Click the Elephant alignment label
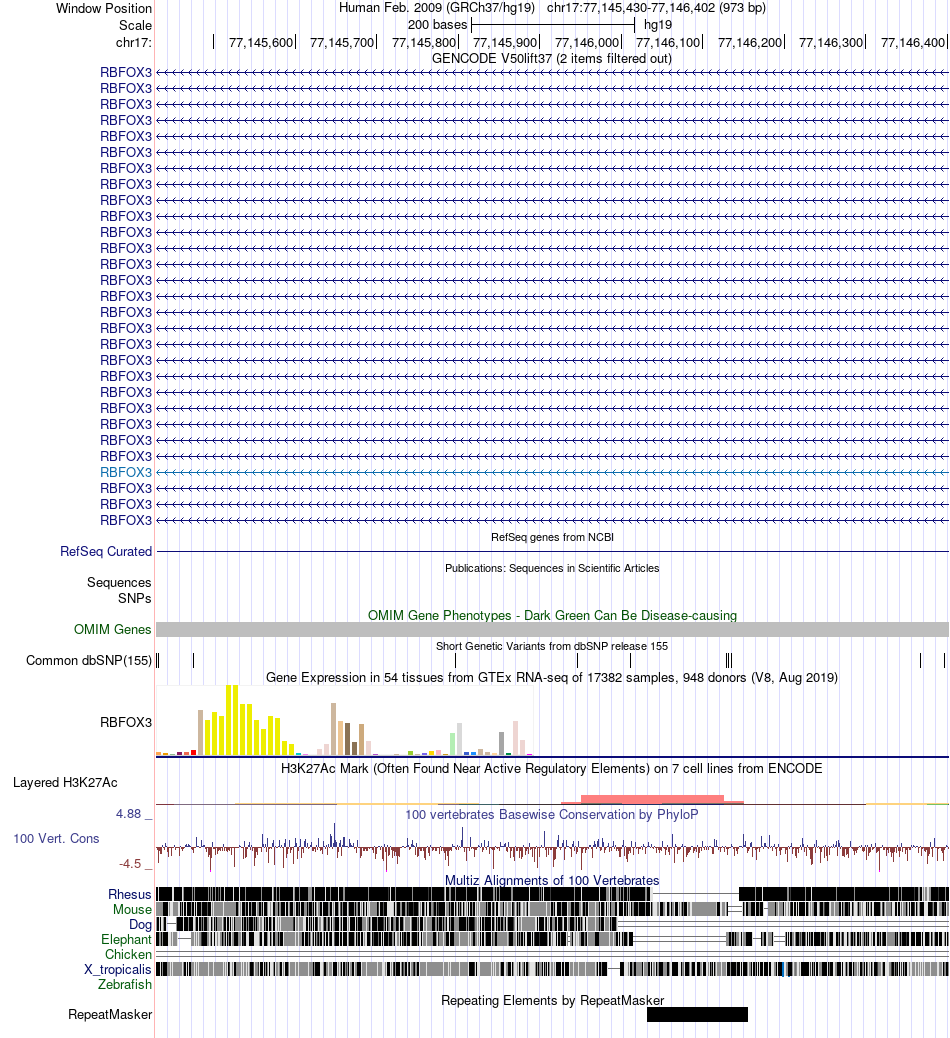This screenshot has height=1038, width=950. pyautogui.click(x=126, y=939)
